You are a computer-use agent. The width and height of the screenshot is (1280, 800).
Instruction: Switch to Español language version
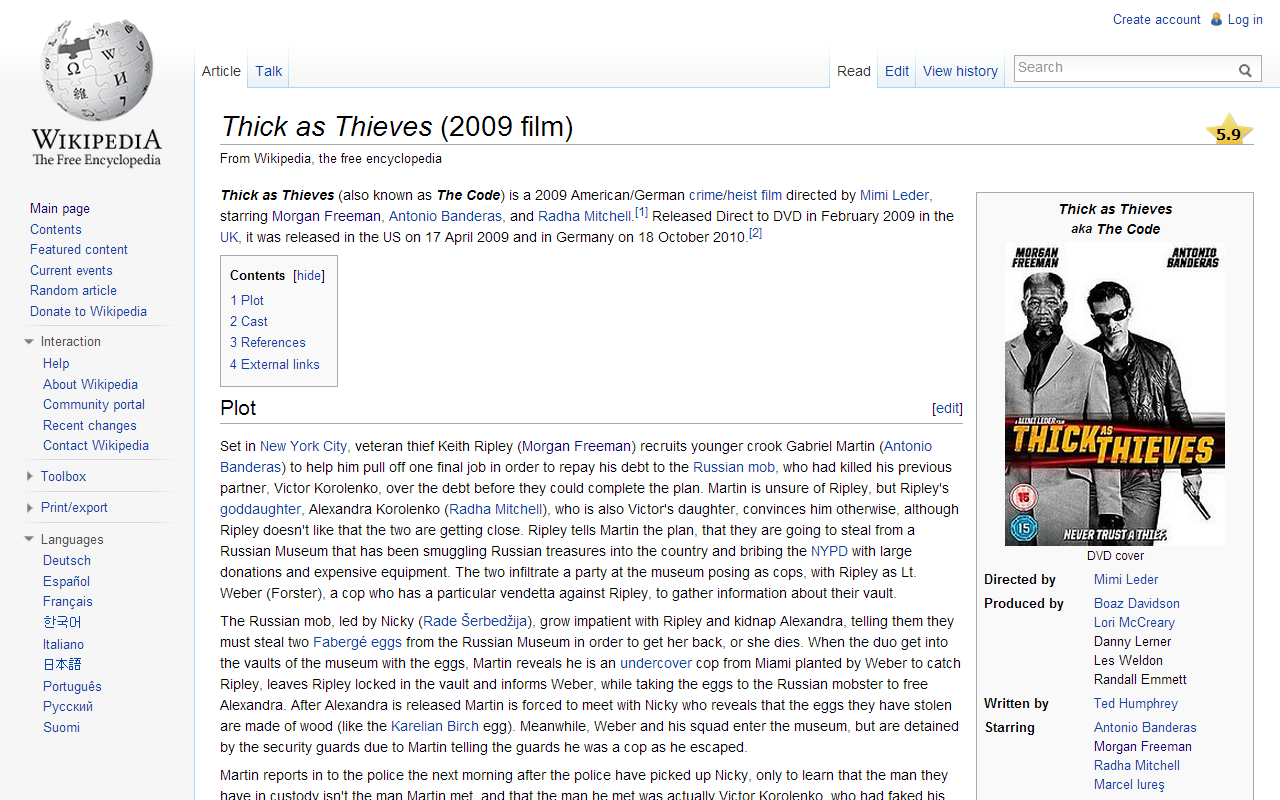click(x=67, y=582)
